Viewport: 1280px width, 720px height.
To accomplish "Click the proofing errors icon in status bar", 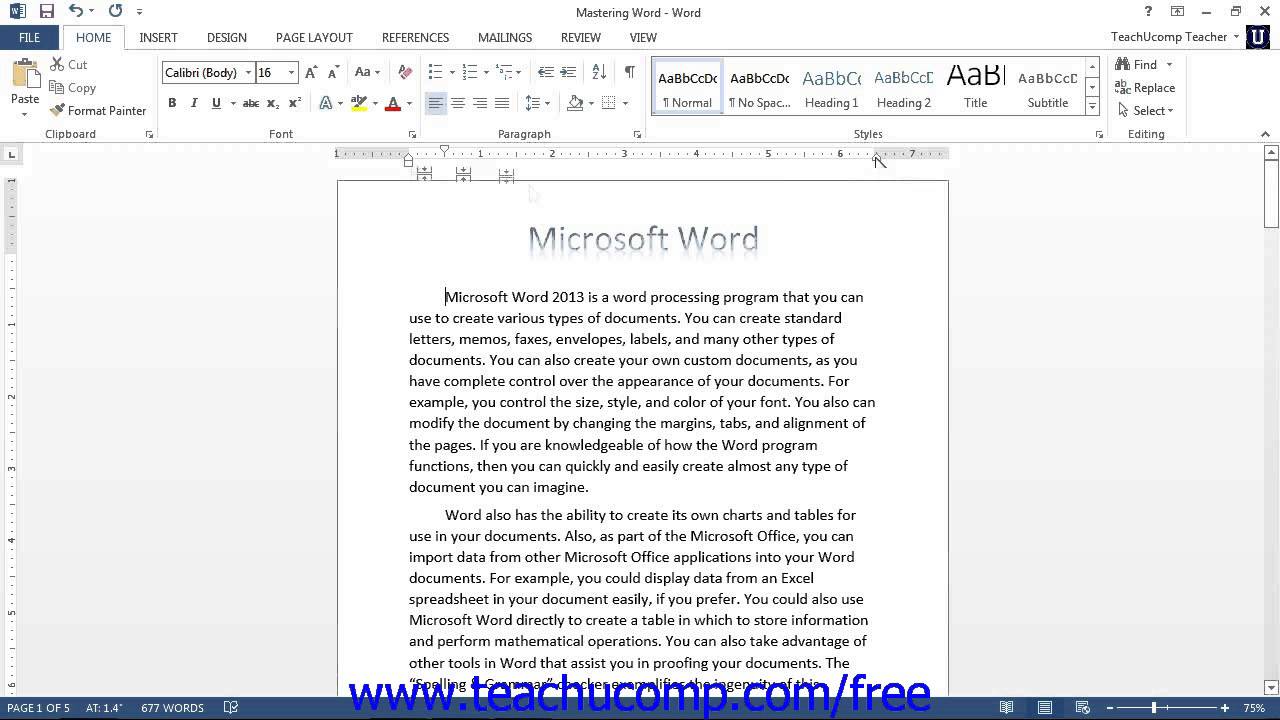I will coord(231,708).
